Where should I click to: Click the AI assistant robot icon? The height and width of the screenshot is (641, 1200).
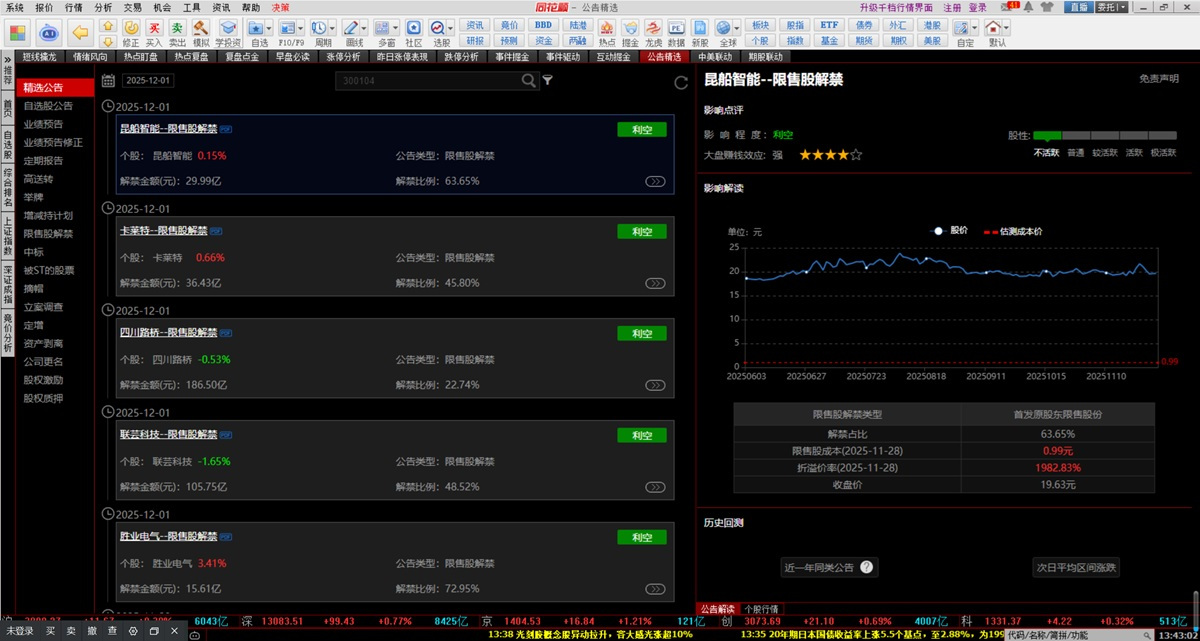tap(50, 32)
